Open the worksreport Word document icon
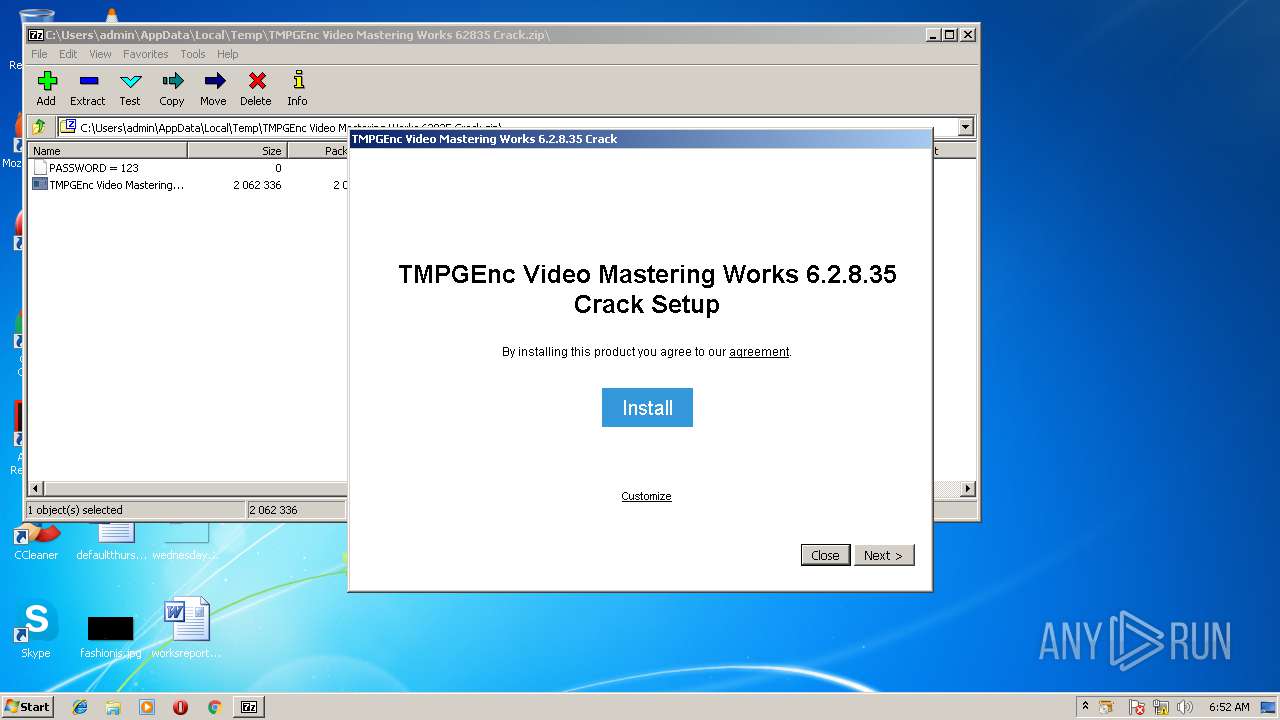Image resolution: width=1280 pixels, height=720 pixels. coord(187,628)
